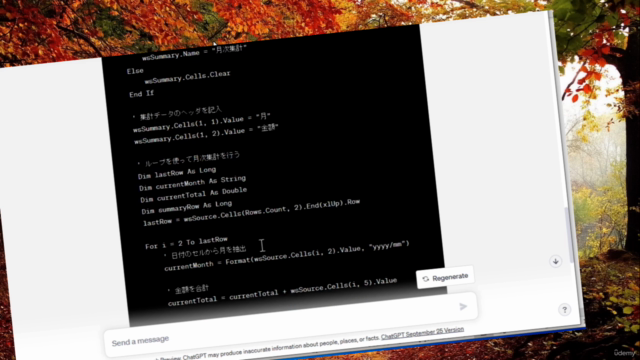
Task: Click the 'Dim summaryRow As Long' line
Action: [187, 207]
